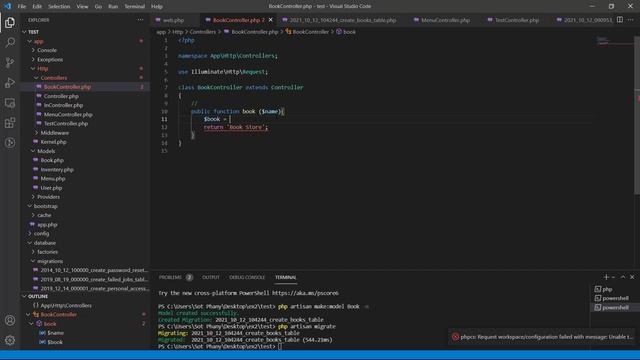The image size is (640, 360).
Task: Create a new terminal with plus icon
Action: click(x=606, y=277)
